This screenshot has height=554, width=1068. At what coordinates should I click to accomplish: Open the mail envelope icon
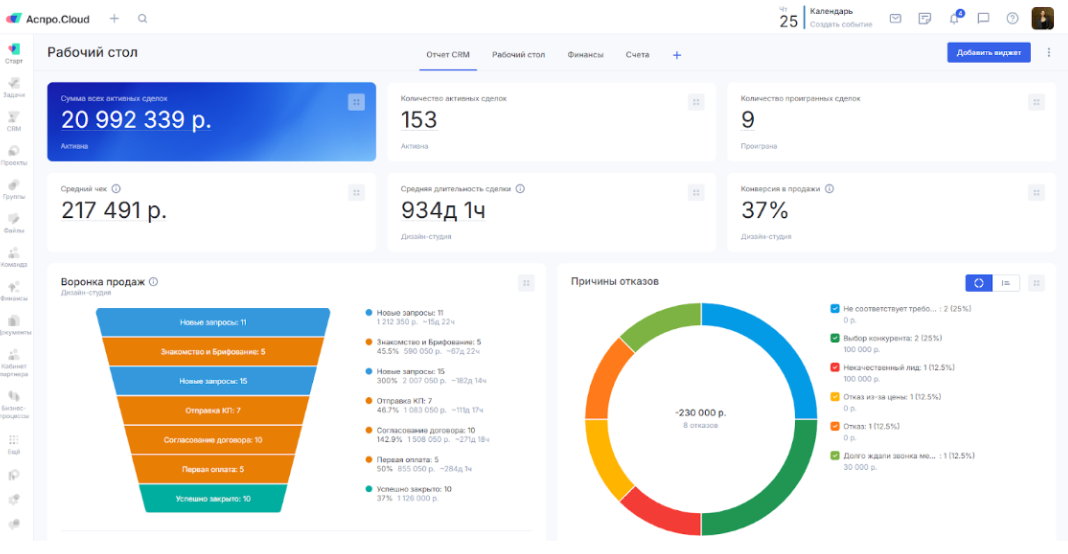pyautogui.click(x=896, y=18)
